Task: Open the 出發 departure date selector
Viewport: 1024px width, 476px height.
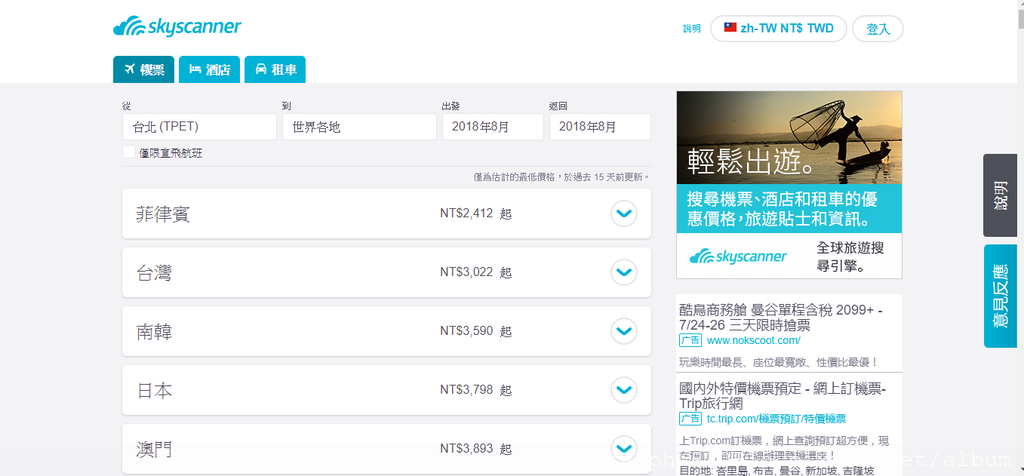Action: 492,127
